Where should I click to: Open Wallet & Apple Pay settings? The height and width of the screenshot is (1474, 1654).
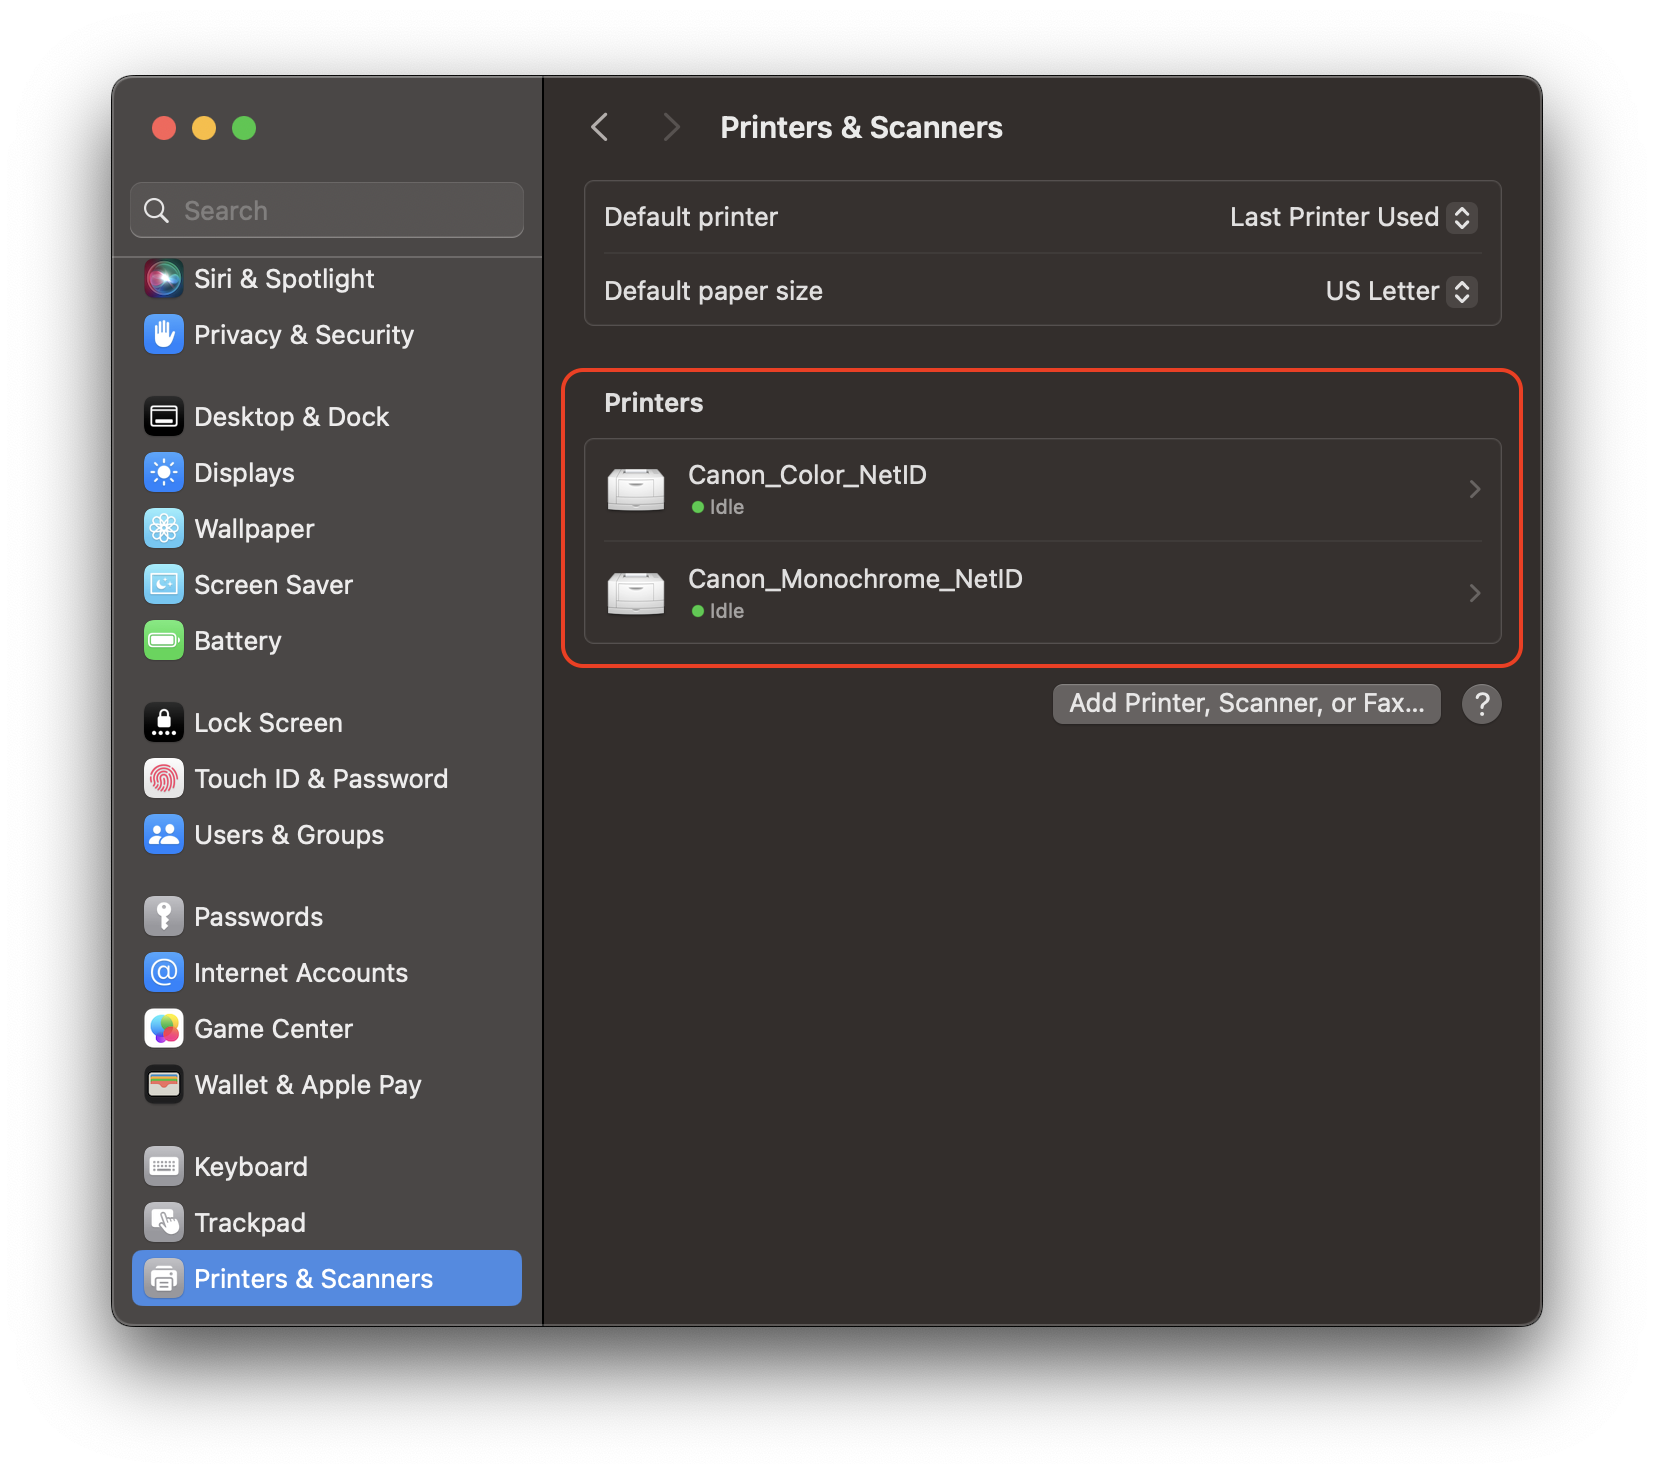pyautogui.click(x=307, y=1084)
